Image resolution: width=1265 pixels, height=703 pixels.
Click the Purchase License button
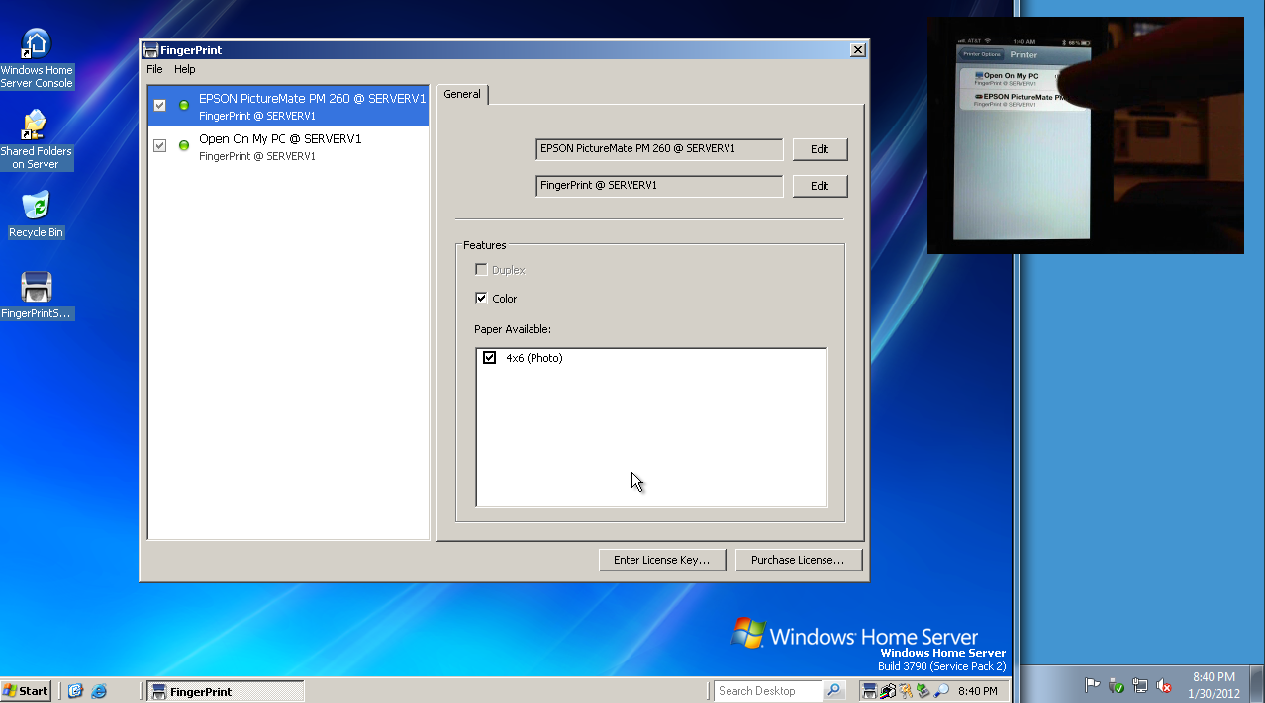coord(798,560)
